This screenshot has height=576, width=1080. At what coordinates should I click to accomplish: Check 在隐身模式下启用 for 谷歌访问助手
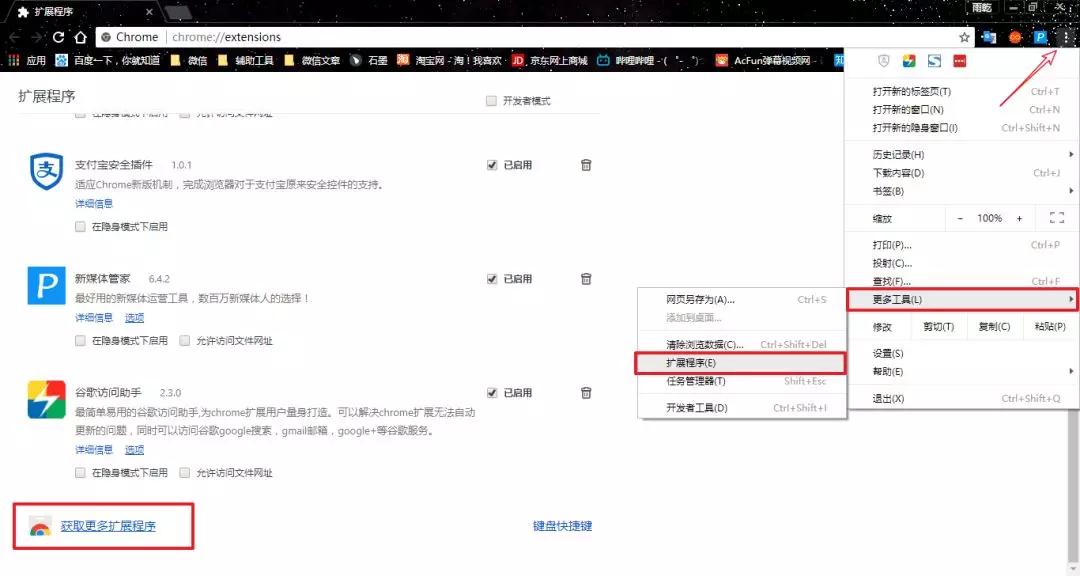click(x=81, y=473)
